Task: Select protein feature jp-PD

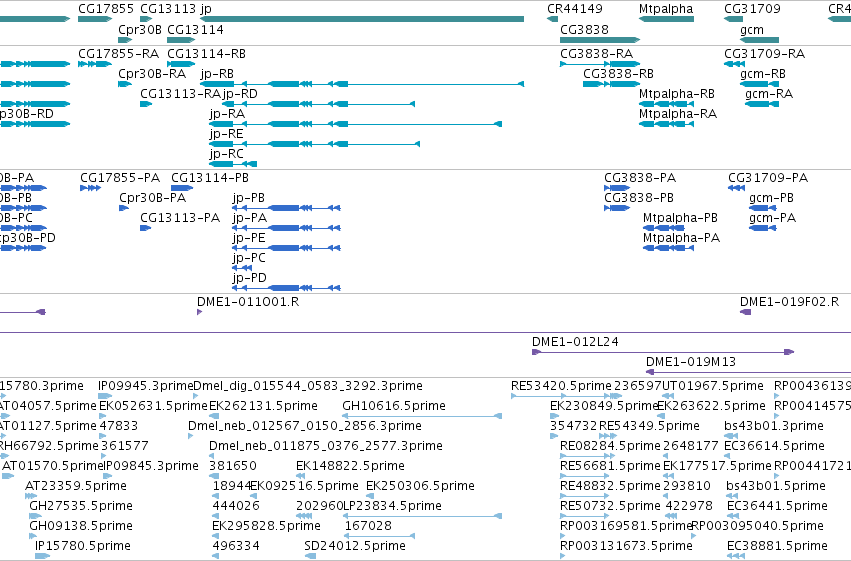Action: (x=287, y=288)
